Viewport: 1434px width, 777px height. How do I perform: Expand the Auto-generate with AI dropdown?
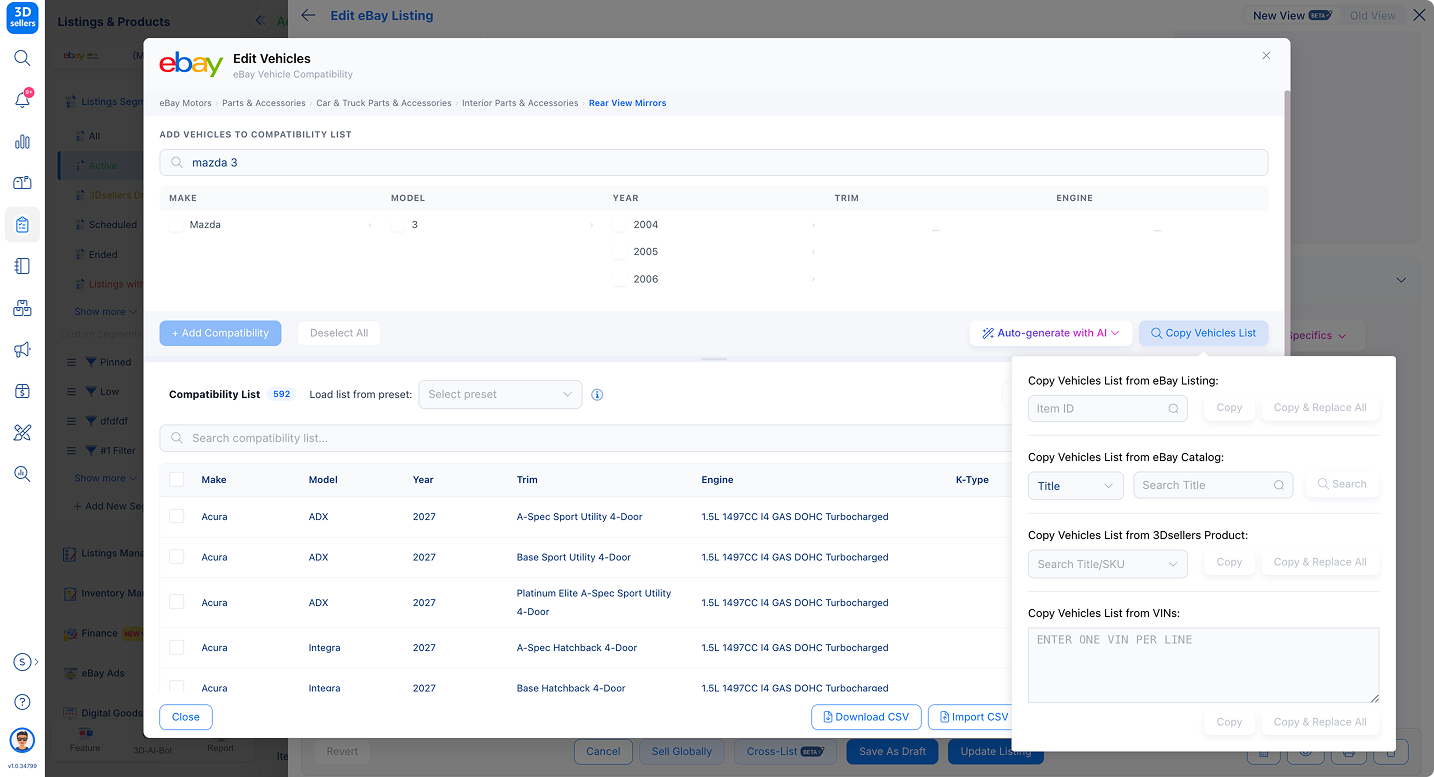coord(1050,333)
